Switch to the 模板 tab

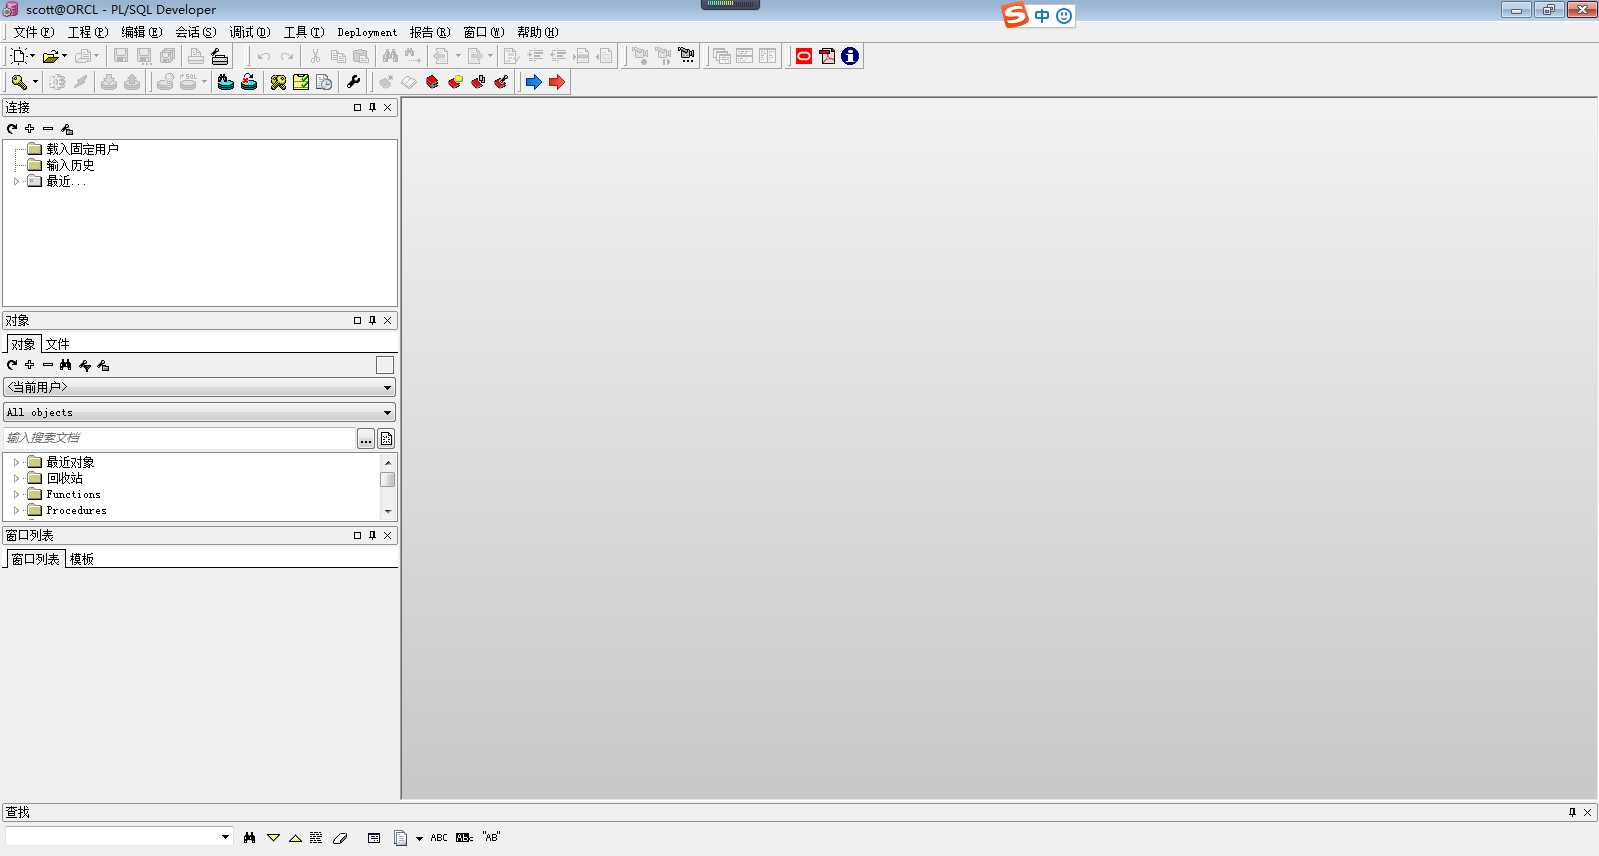[x=81, y=559]
